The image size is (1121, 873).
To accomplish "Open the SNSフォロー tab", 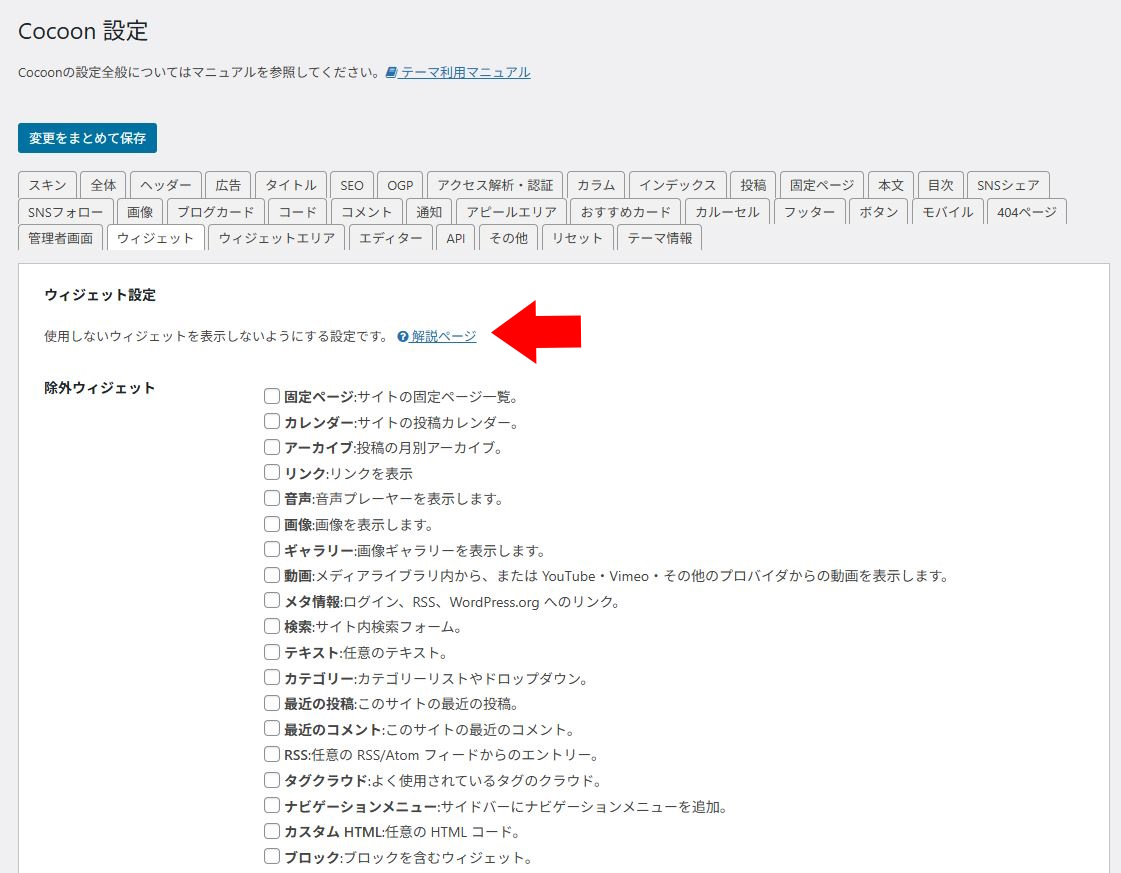I will (65, 212).
